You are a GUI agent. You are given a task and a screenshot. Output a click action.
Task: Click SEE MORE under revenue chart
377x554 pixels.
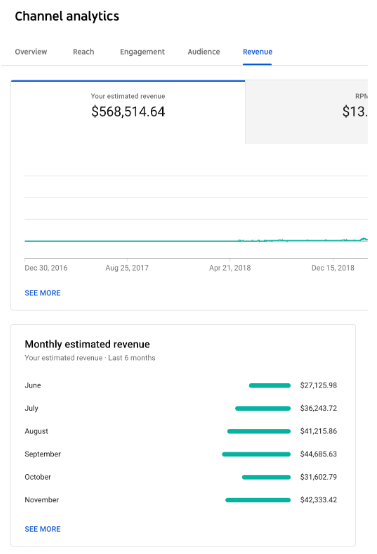42,293
